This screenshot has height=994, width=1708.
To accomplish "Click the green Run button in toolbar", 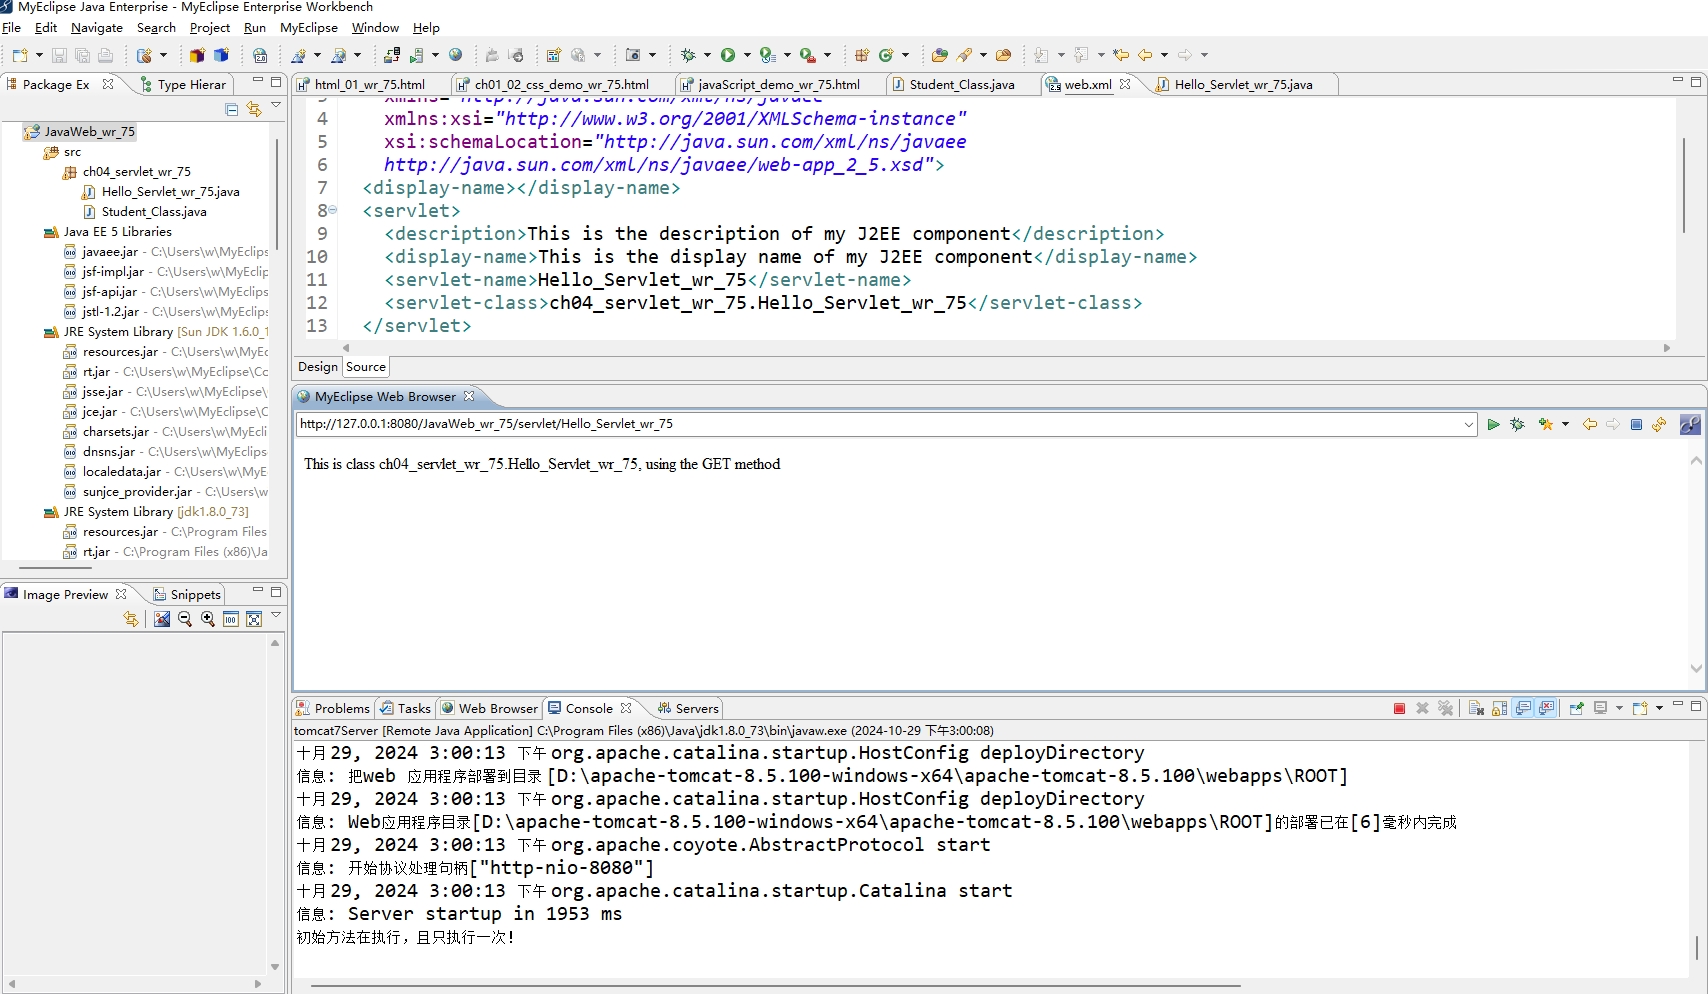I will click(728, 55).
